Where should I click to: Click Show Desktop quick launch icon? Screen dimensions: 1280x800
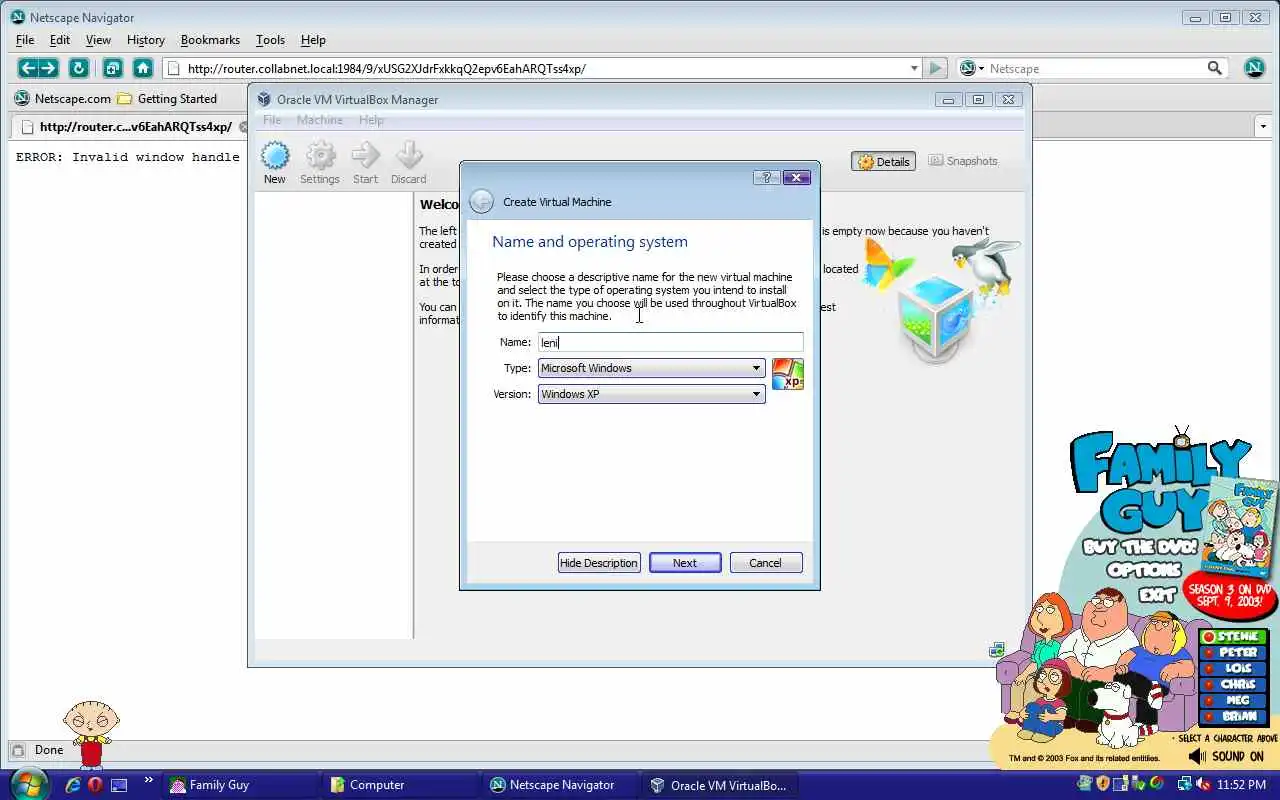pyautogui.click(x=119, y=785)
